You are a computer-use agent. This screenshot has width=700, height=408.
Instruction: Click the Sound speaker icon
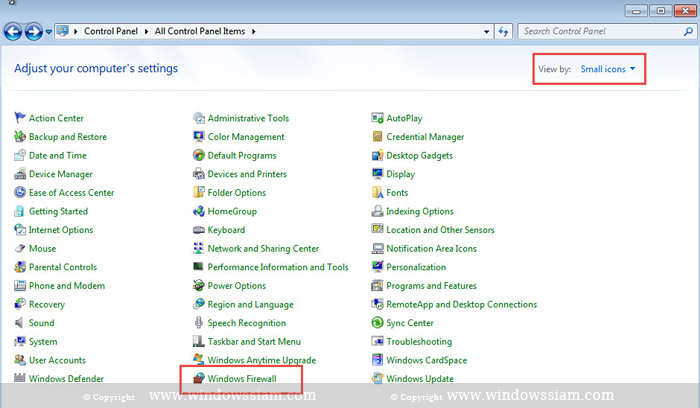(x=20, y=323)
